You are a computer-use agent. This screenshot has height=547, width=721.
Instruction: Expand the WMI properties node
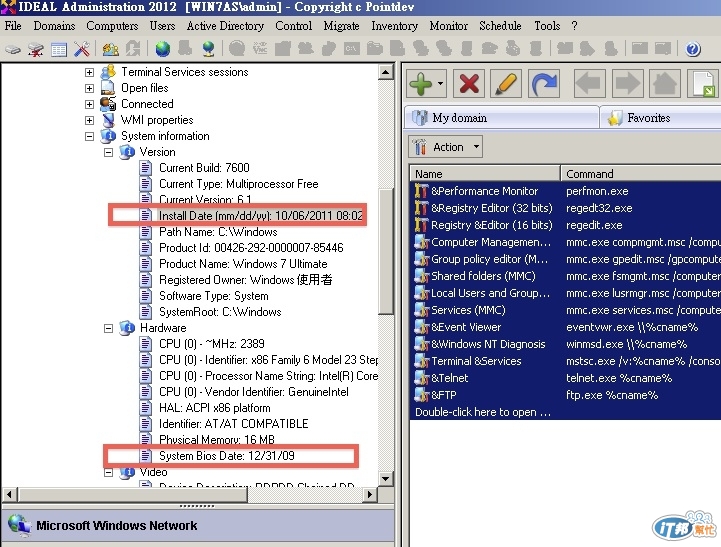[89, 120]
